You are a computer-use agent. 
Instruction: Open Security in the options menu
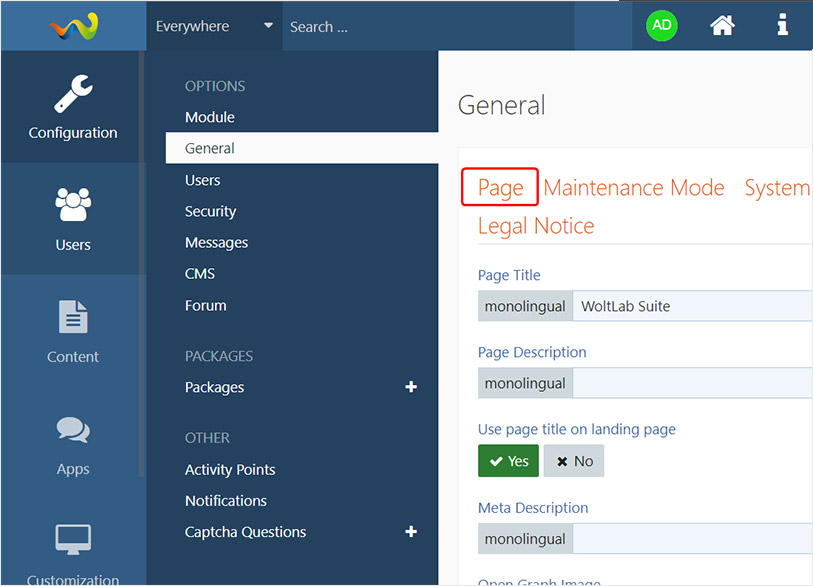[210, 211]
